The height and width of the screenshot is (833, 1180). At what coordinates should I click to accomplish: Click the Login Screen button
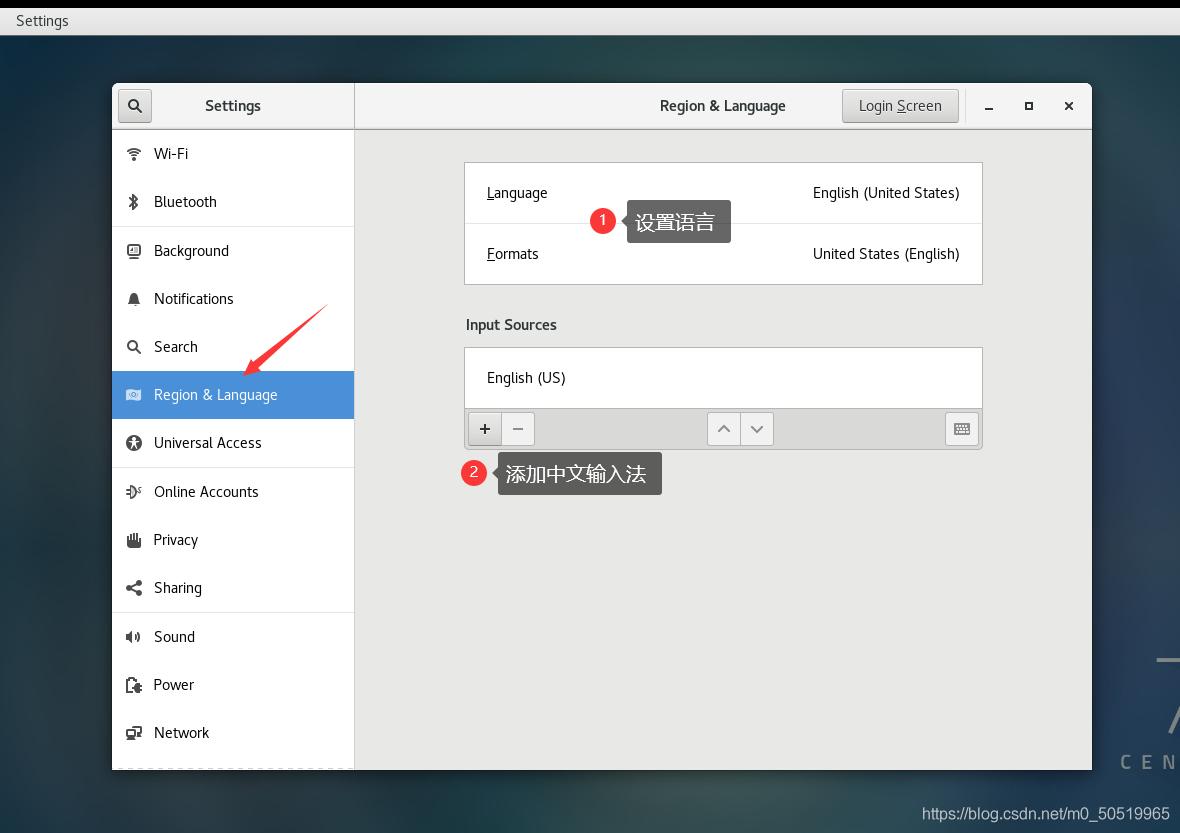(899, 105)
